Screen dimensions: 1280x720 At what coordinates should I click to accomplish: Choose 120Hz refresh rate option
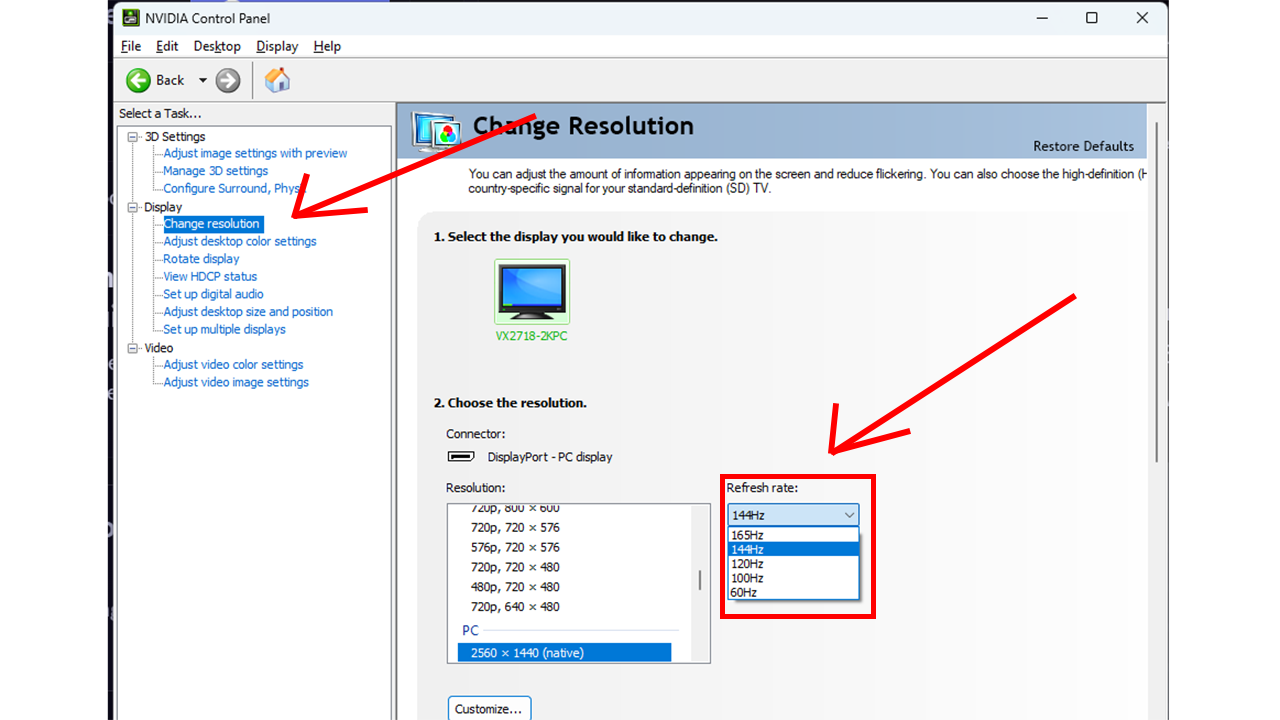coord(793,564)
